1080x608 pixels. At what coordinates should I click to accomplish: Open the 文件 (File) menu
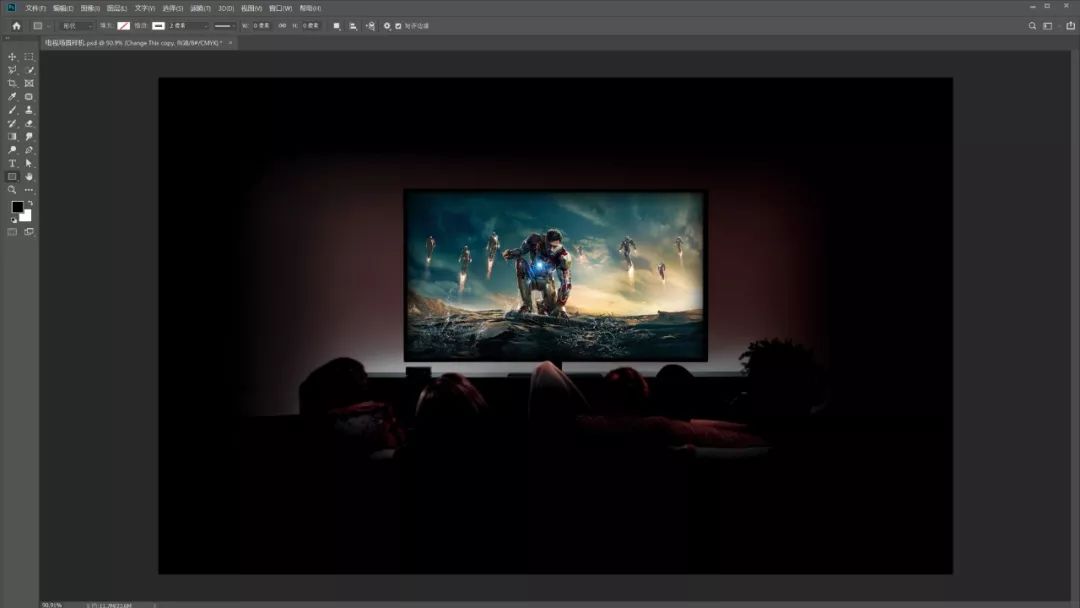[35, 8]
